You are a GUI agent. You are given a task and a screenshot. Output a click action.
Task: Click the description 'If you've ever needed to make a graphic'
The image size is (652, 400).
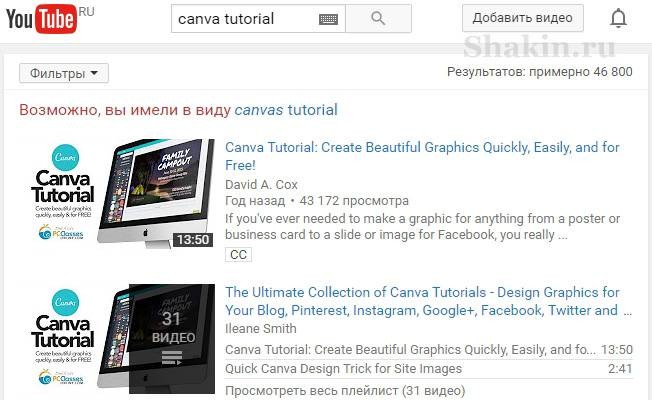pos(422,227)
